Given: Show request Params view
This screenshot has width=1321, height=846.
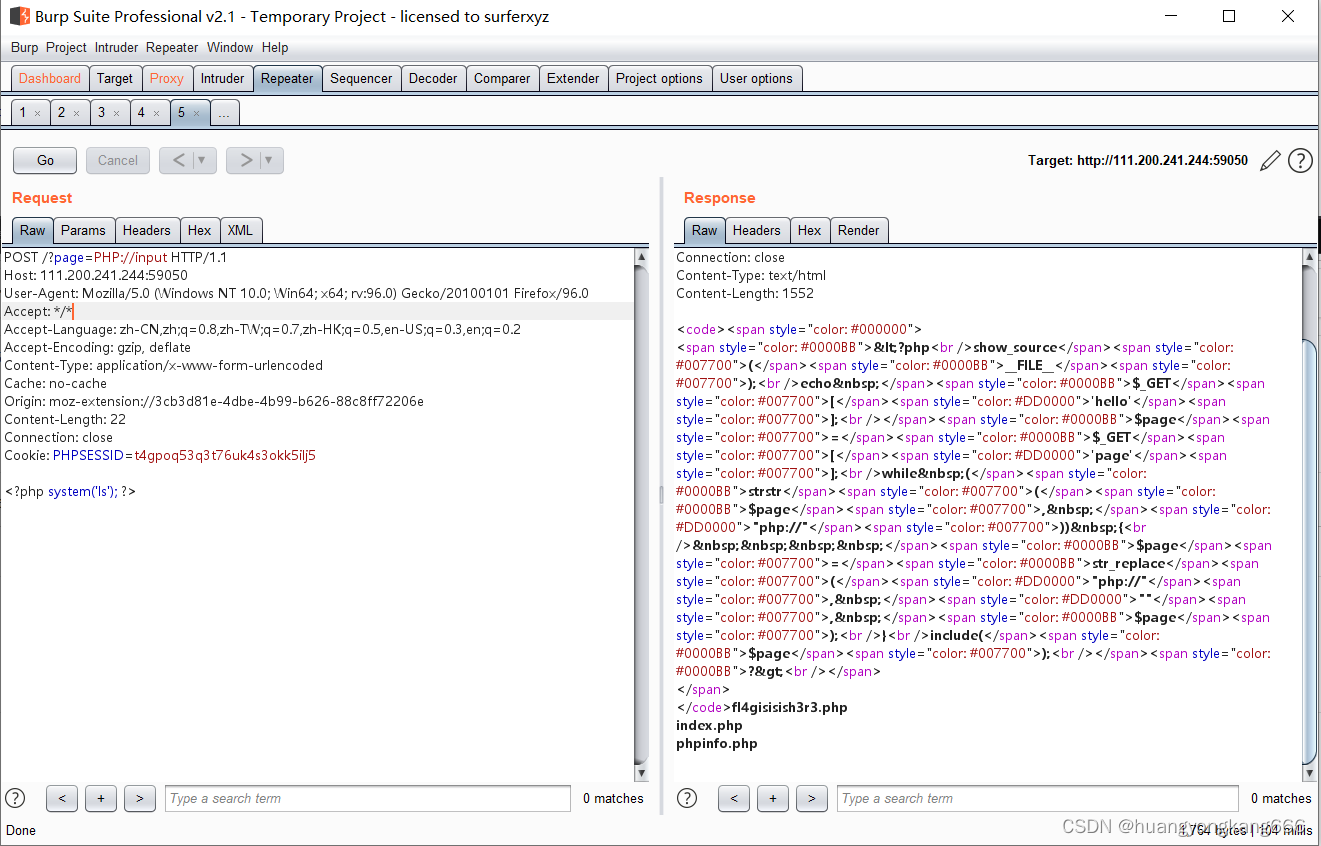Looking at the screenshot, I should pyautogui.click(x=83, y=230).
